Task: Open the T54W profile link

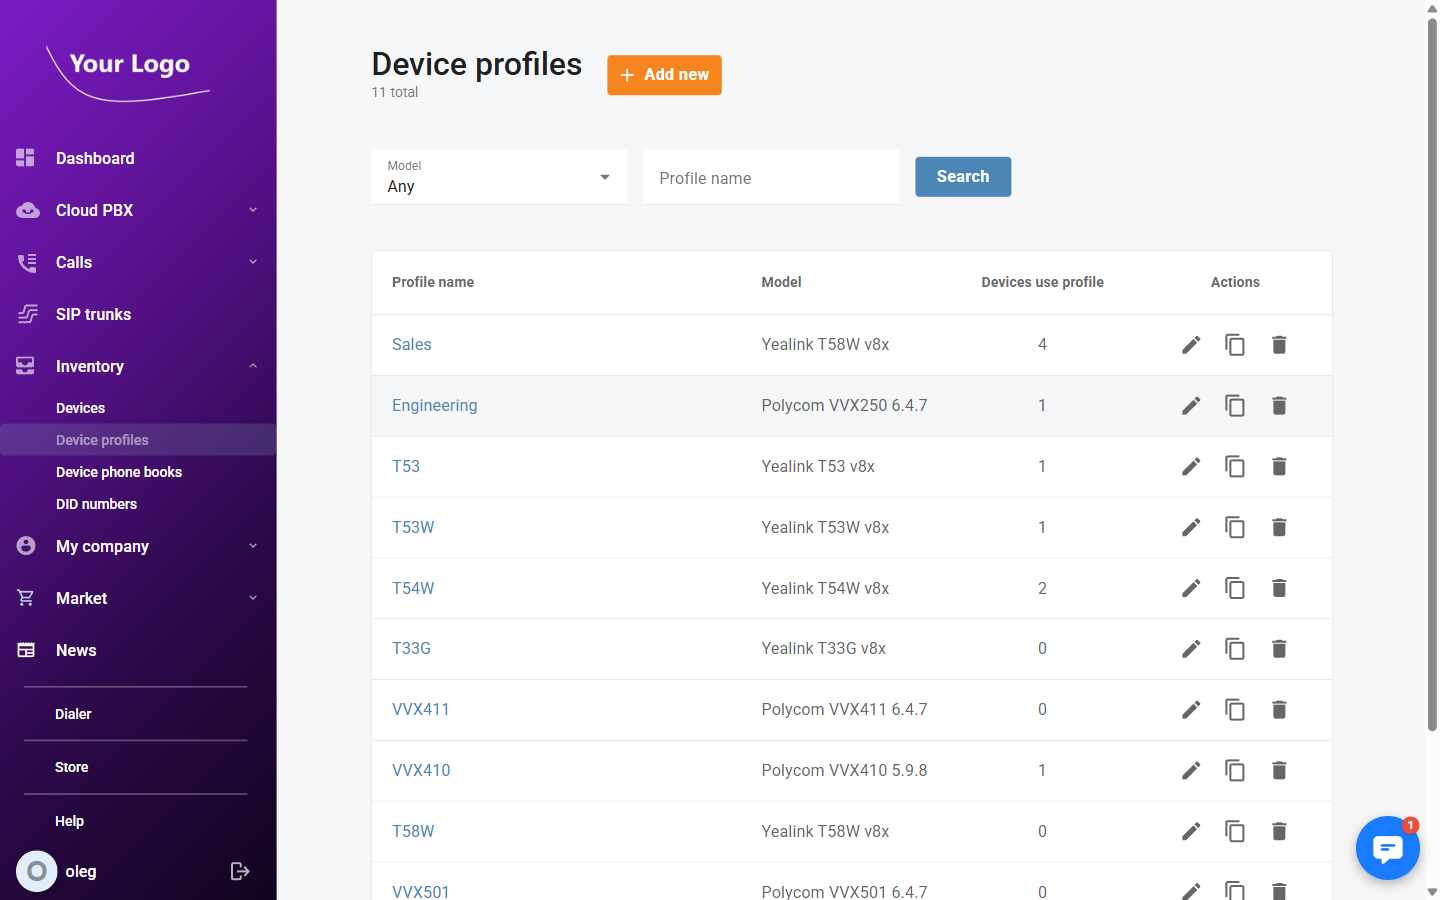Action: point(413,588)
